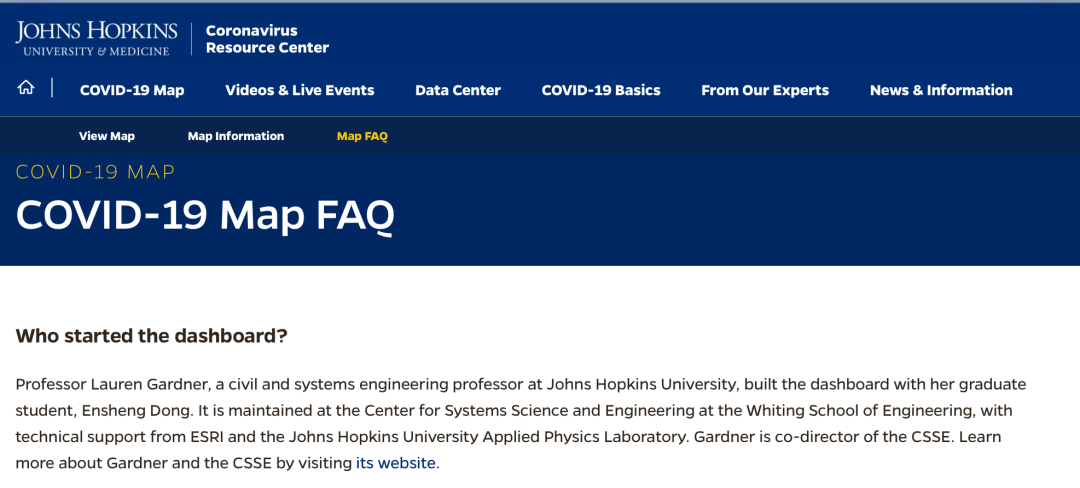The width and height of the screenshot is (1080, 488).
Task: Click the "Who started the dashboard?" question heading
Action: click(152, 336)
